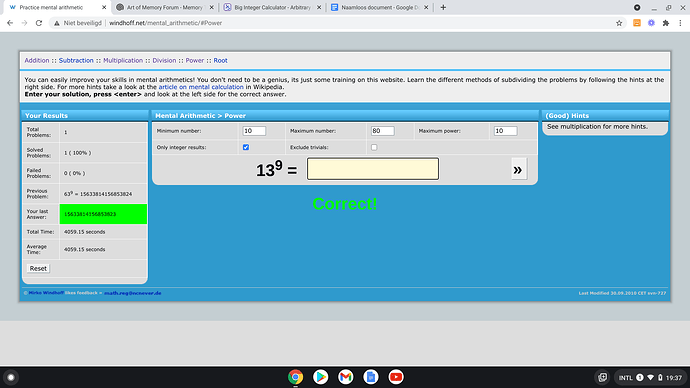Image resolution: width=690 pixels, height=388 pixels.
Task: Open the launcher circle button
Action: coord(11,377)
